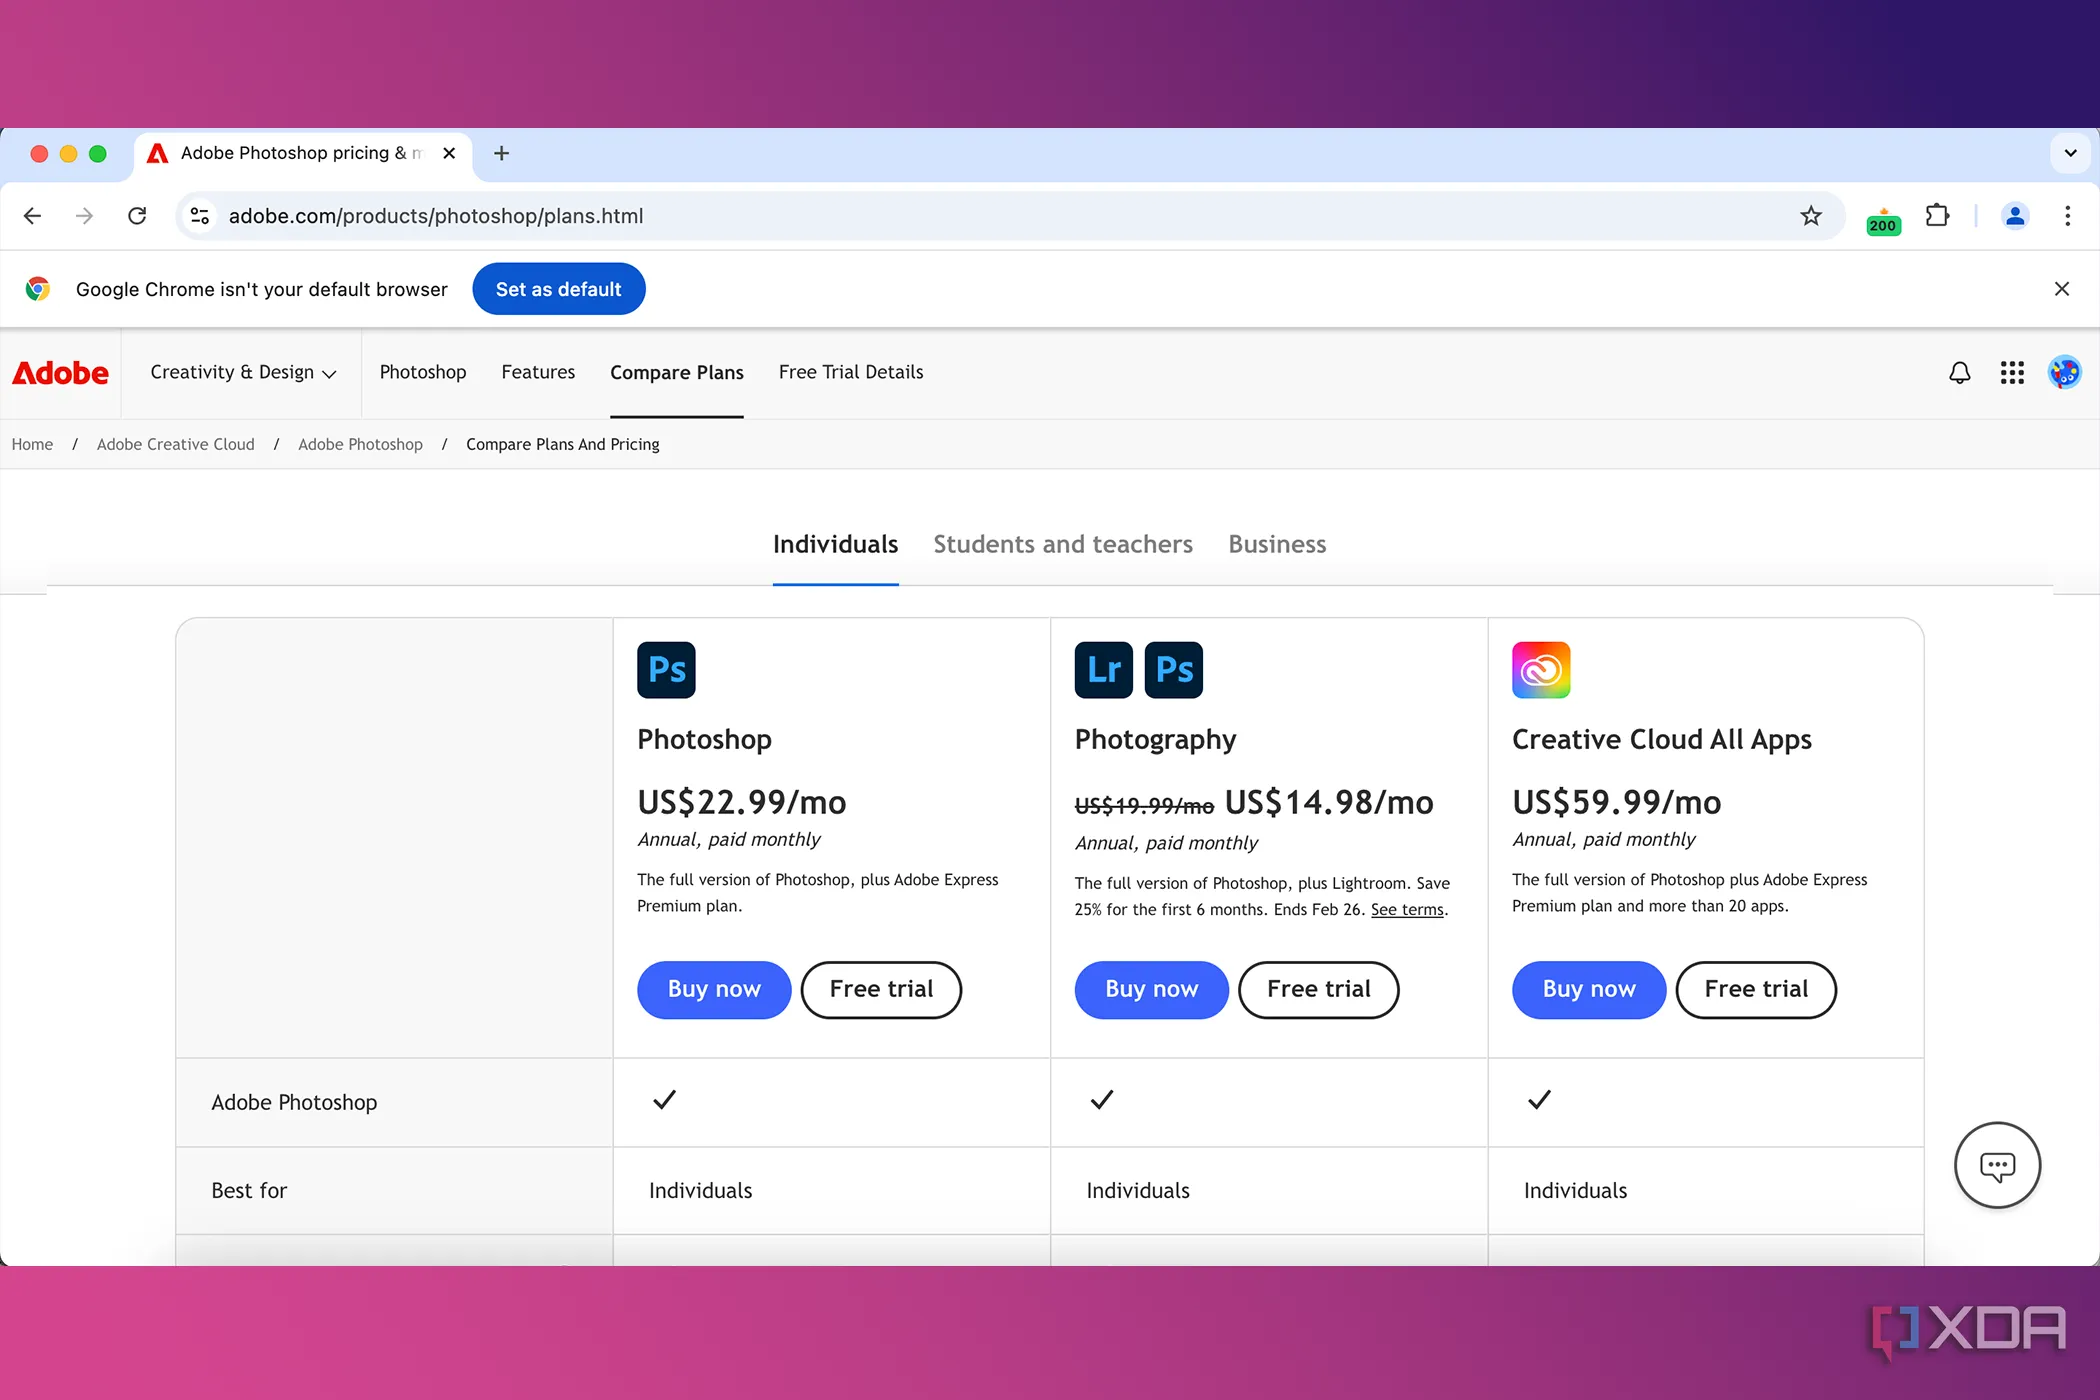Expand the tab search chevron
Screen dimensions: 2100x1400
(2070, 153)
